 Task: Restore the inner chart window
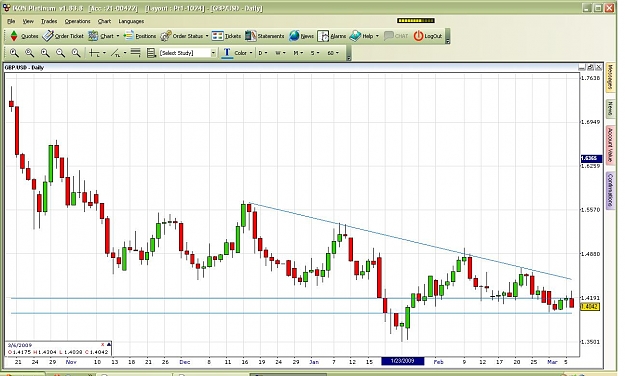click(x=591, y=67)
